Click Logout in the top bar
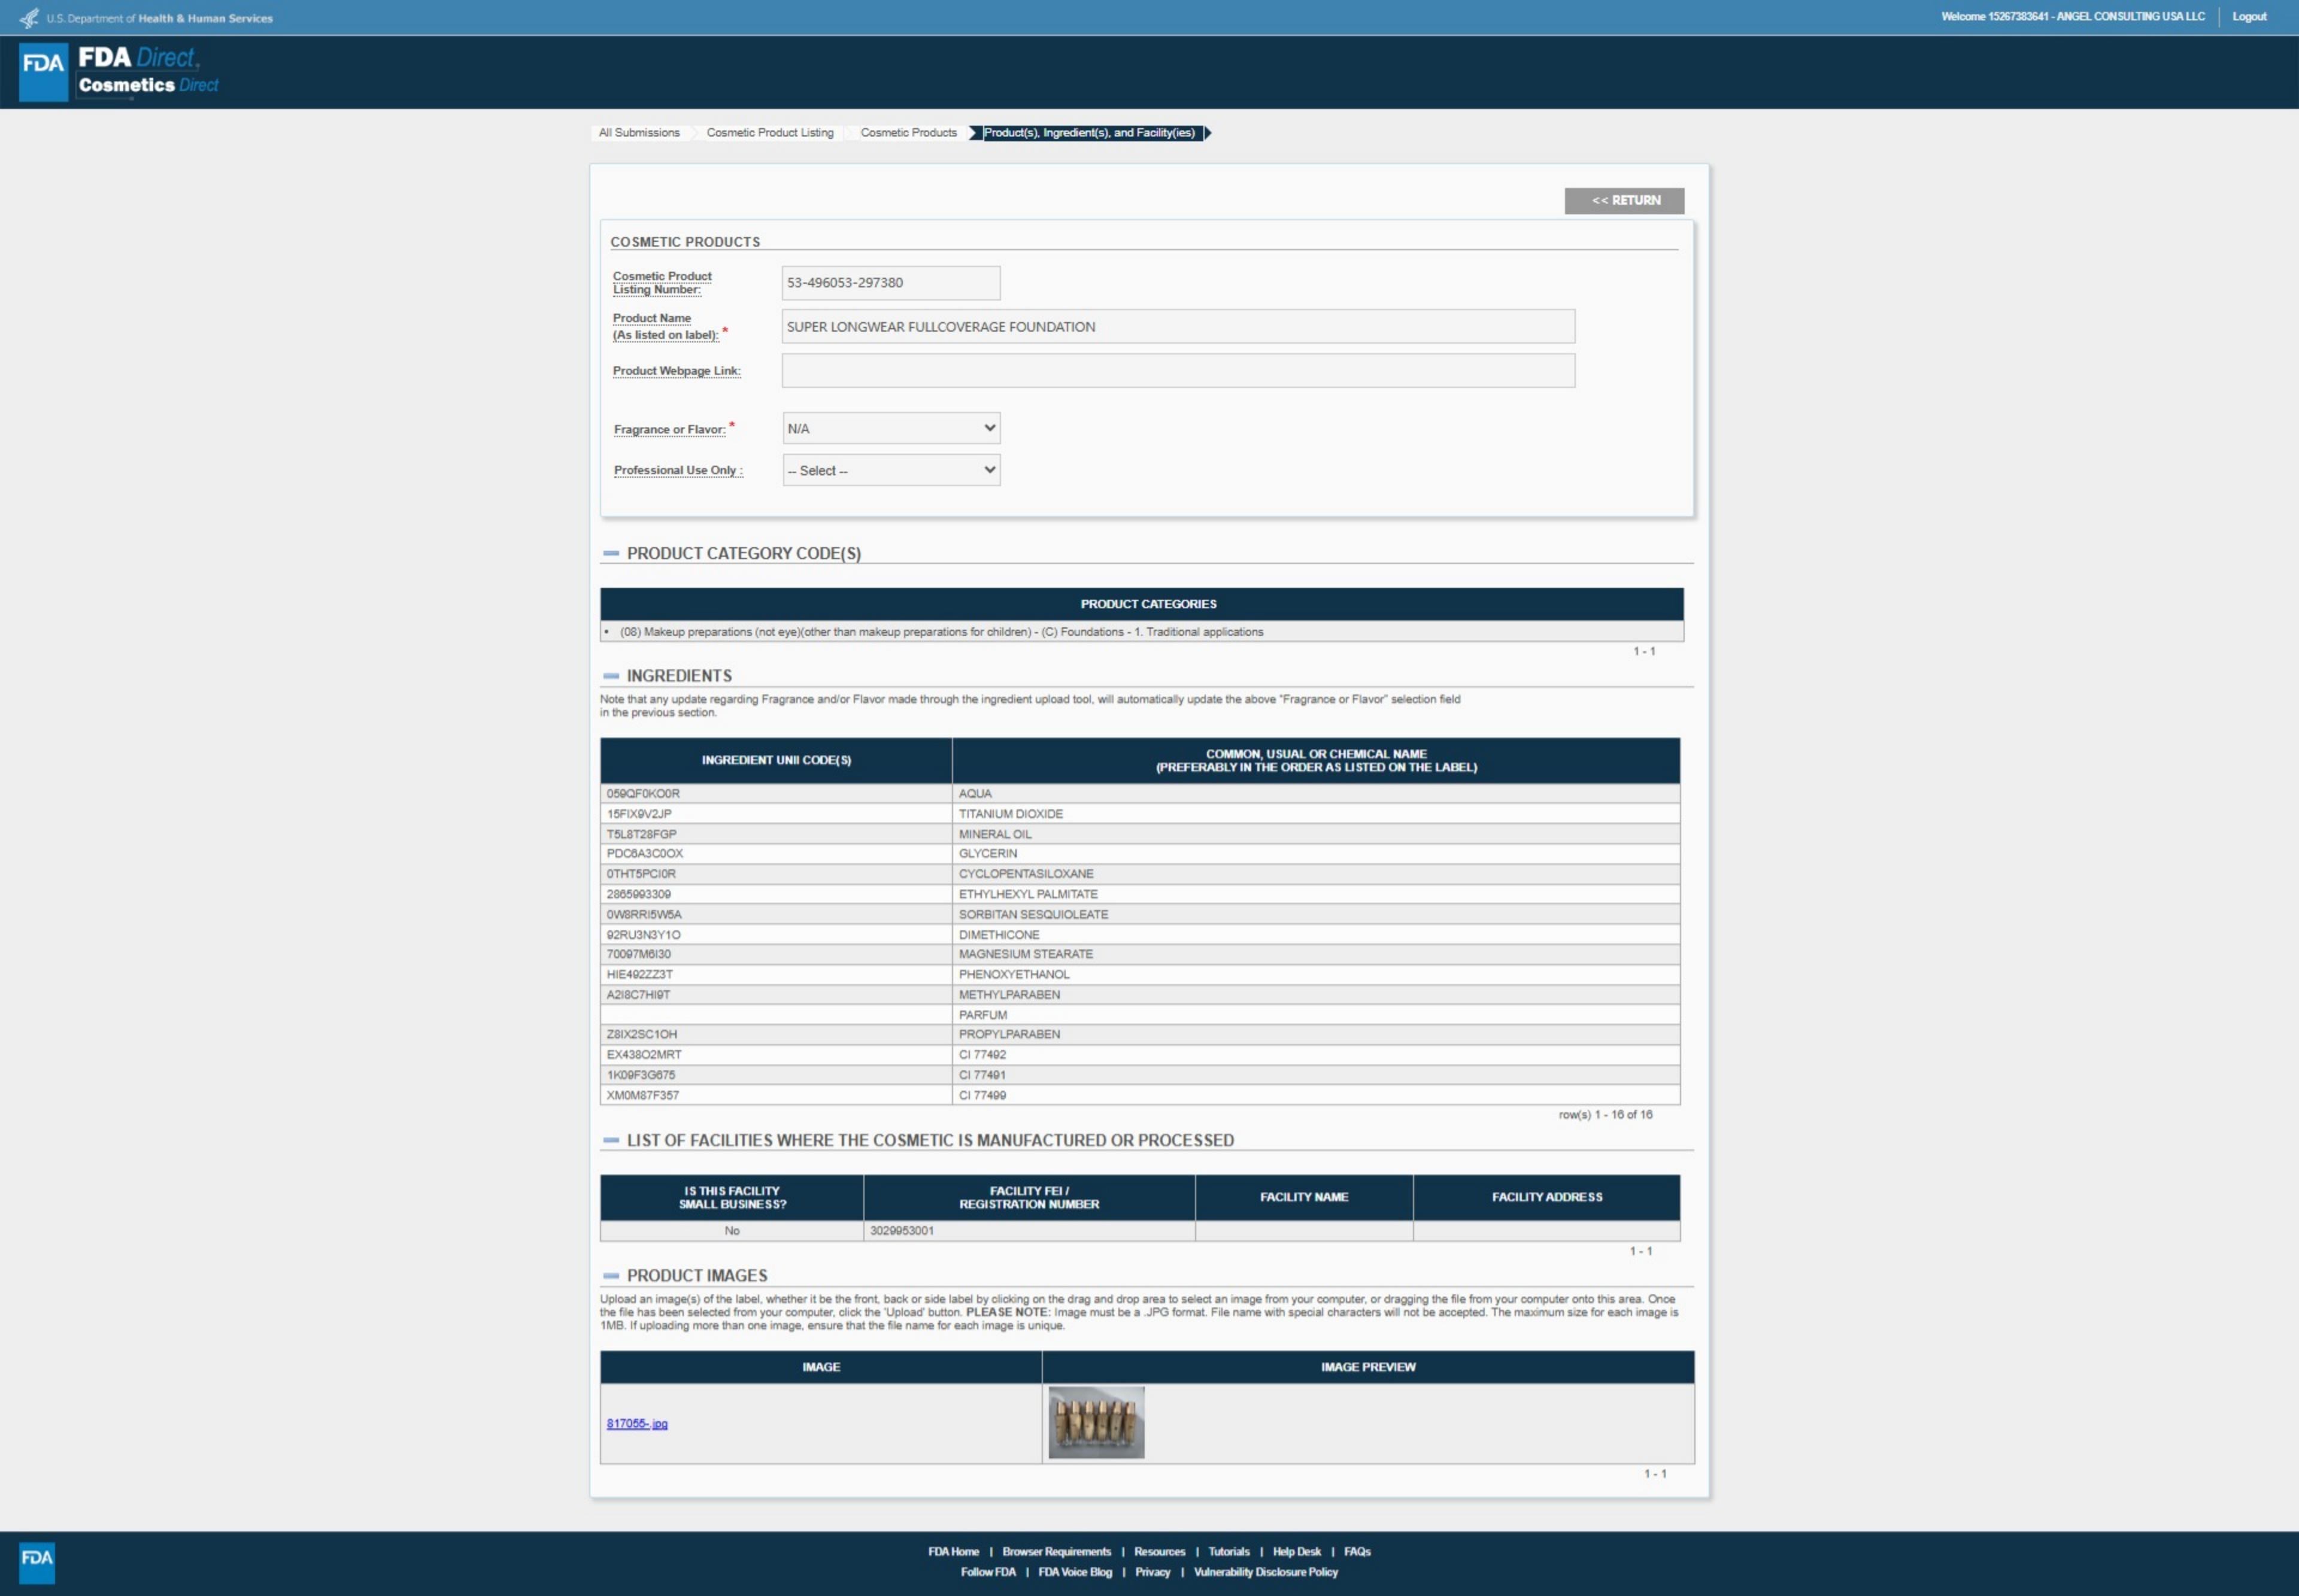Screen dimensions: 2299x1596 (2249, 17)
